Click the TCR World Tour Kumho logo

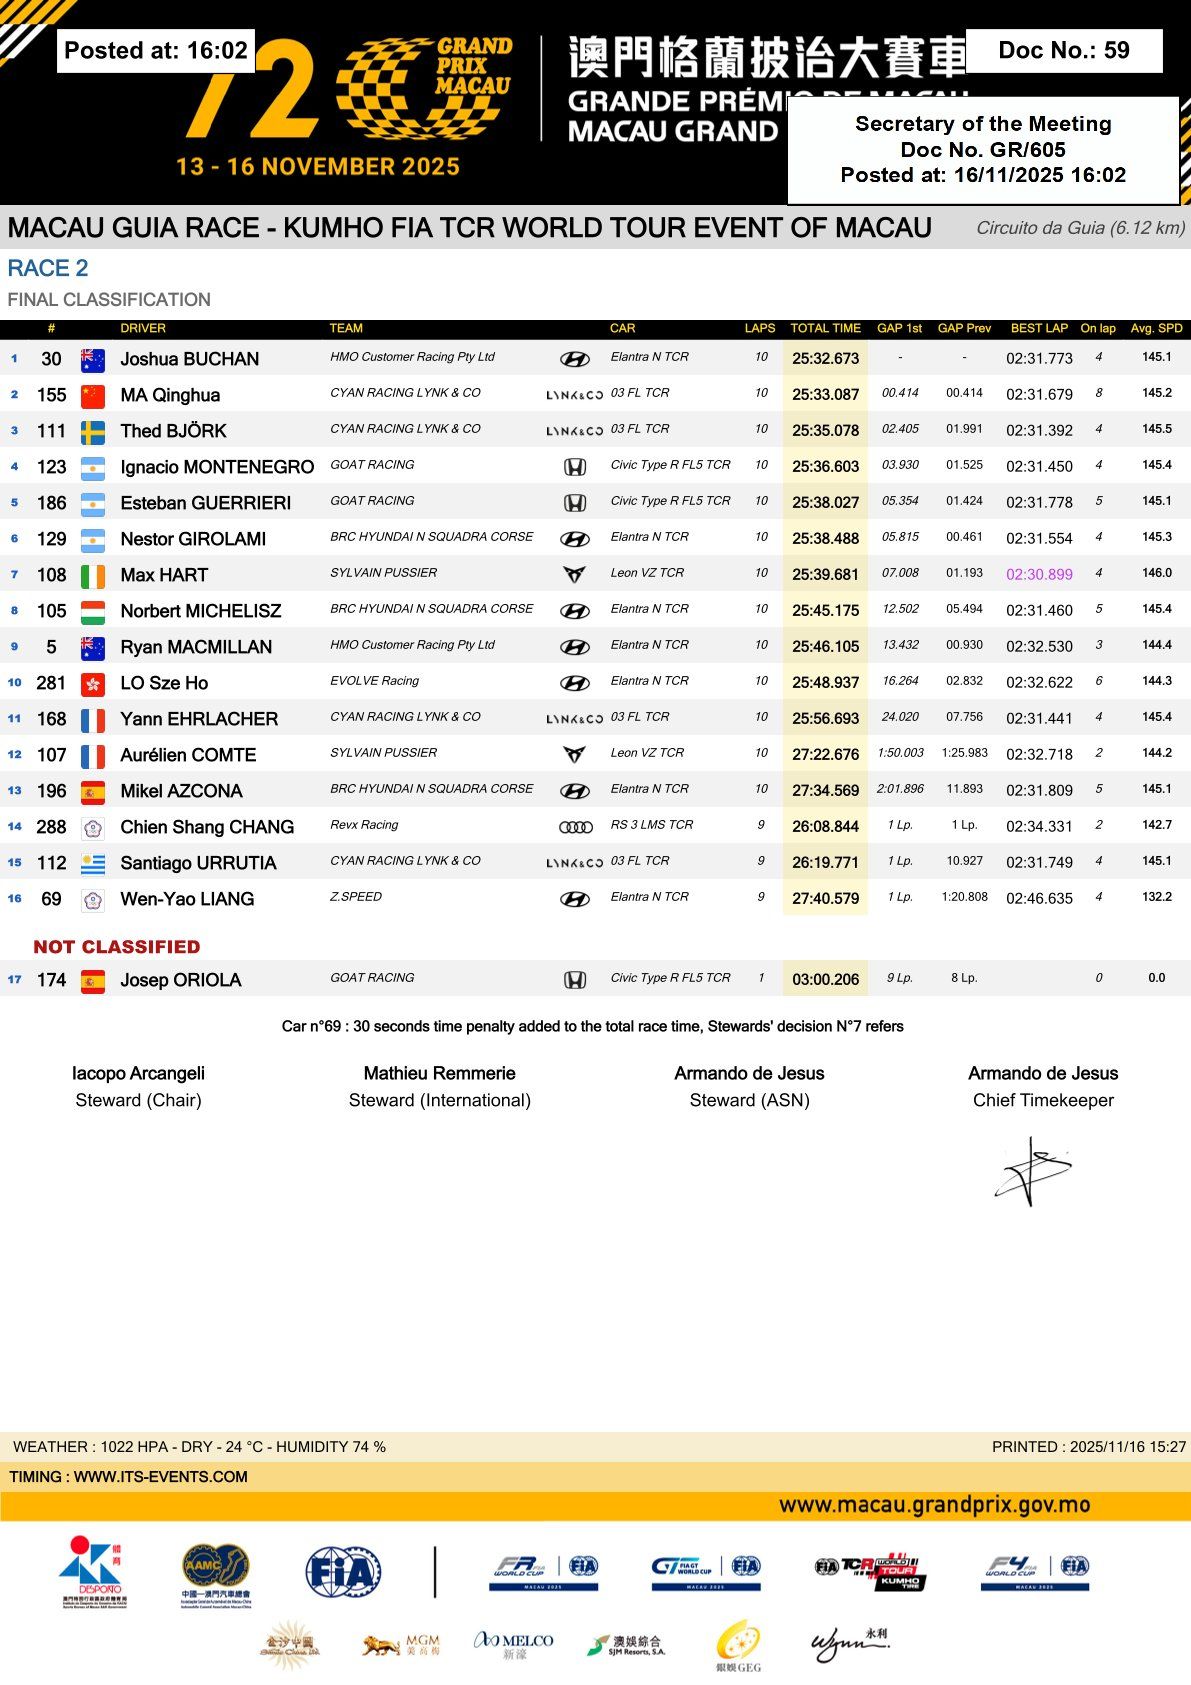point(870,1569)
